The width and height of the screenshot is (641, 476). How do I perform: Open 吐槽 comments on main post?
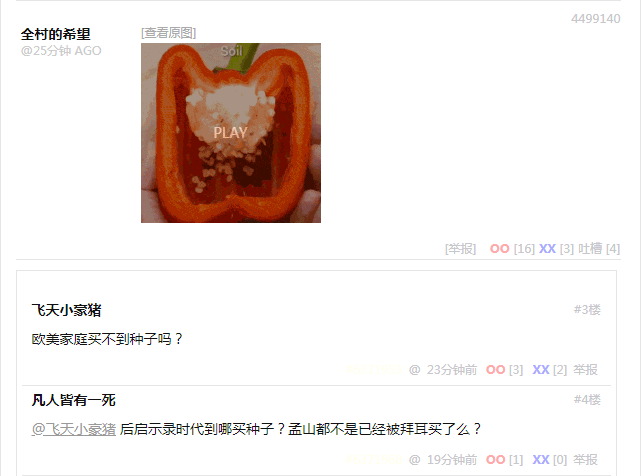(590, 249)
